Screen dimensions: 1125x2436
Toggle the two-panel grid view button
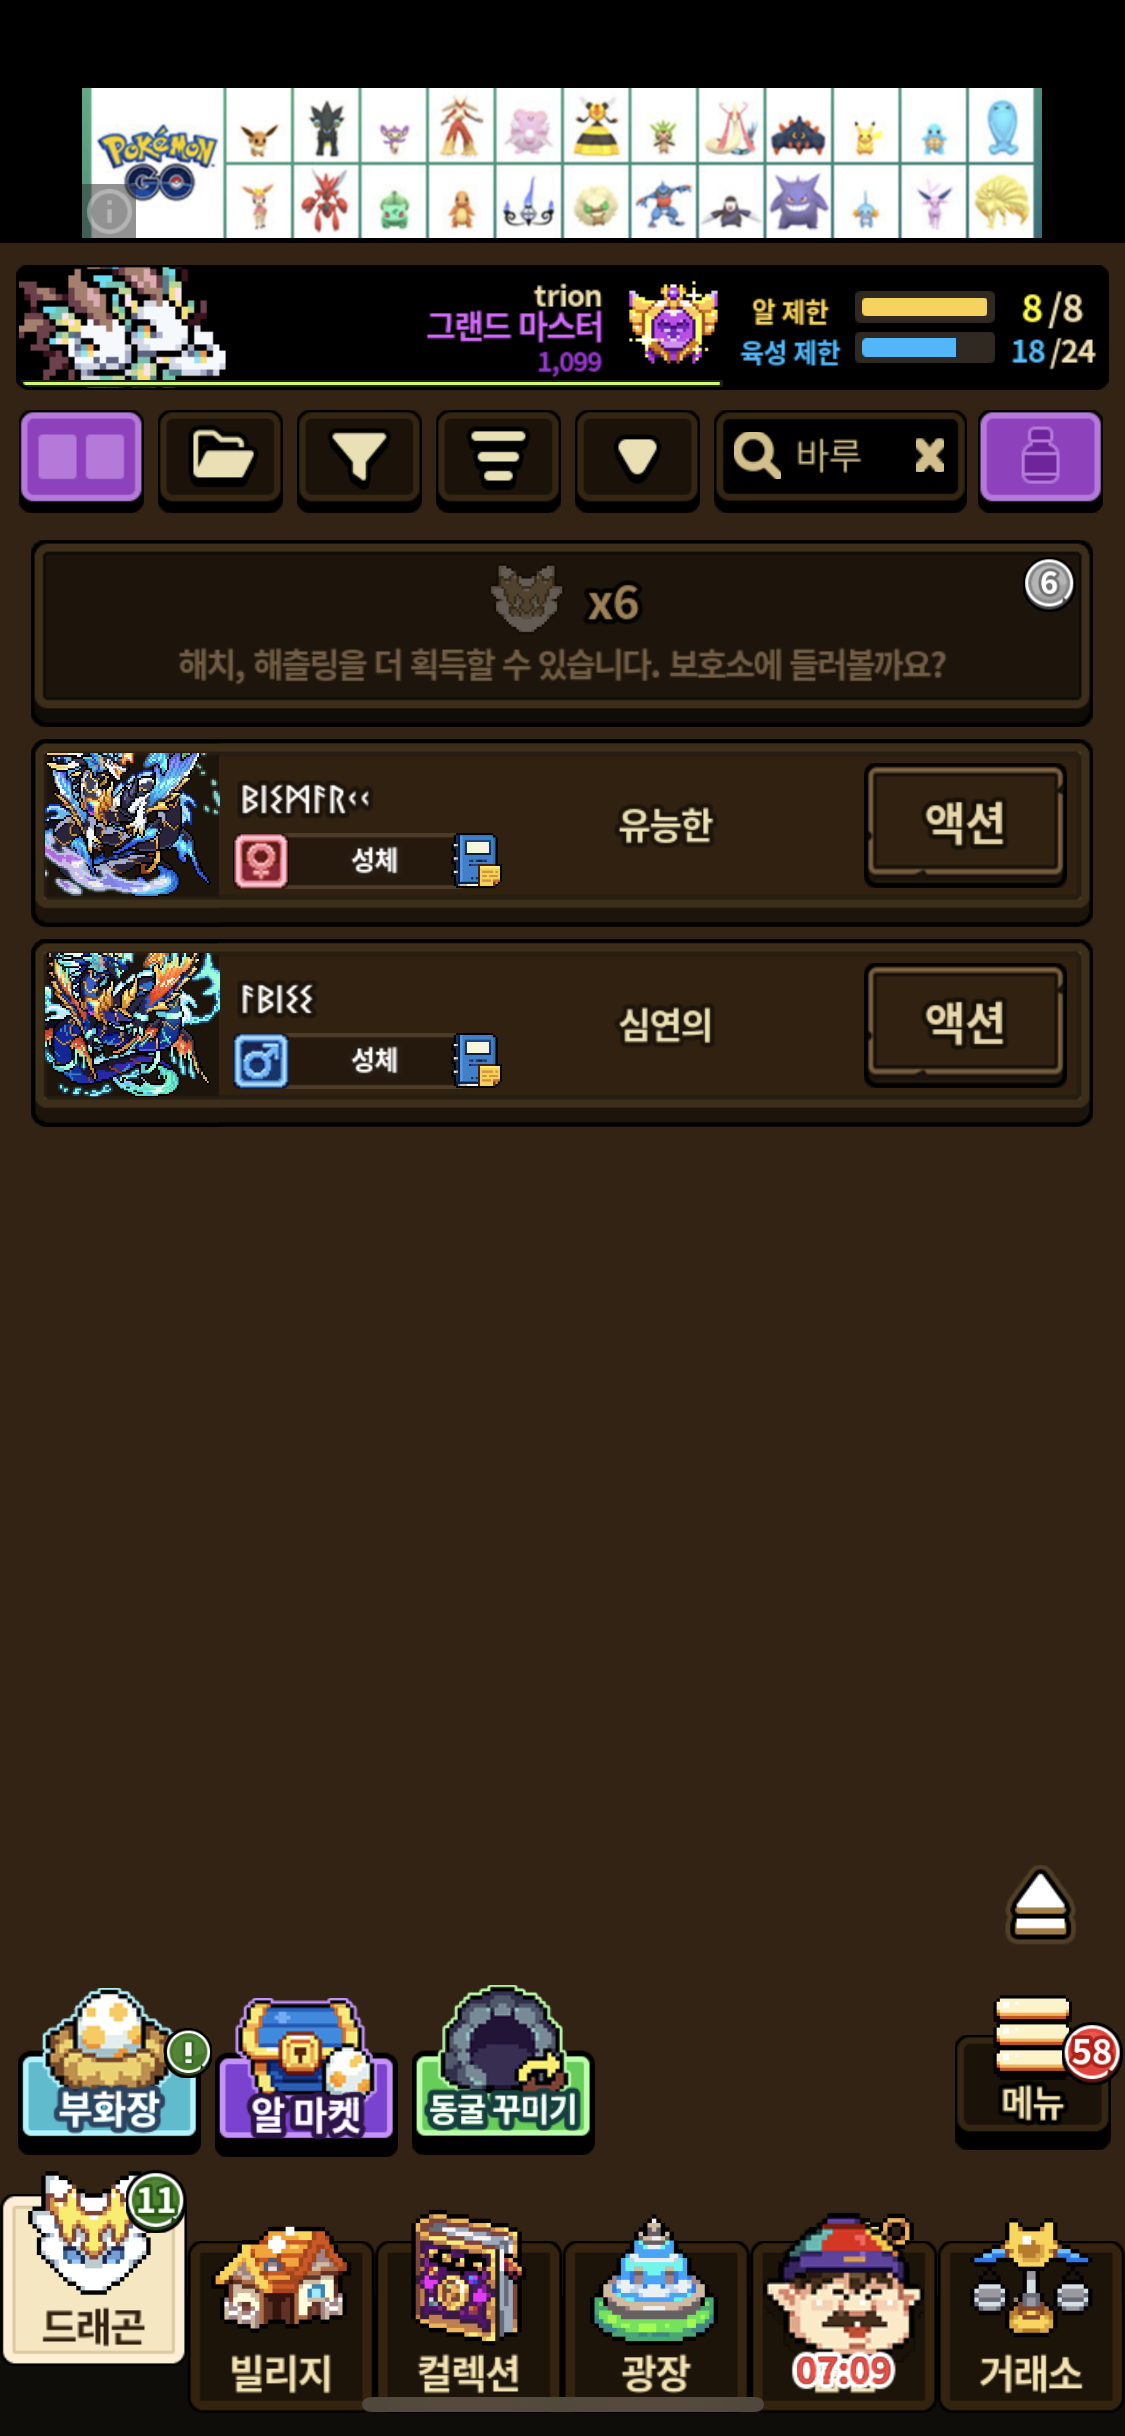pyautogui.click(x=81, y=457)
